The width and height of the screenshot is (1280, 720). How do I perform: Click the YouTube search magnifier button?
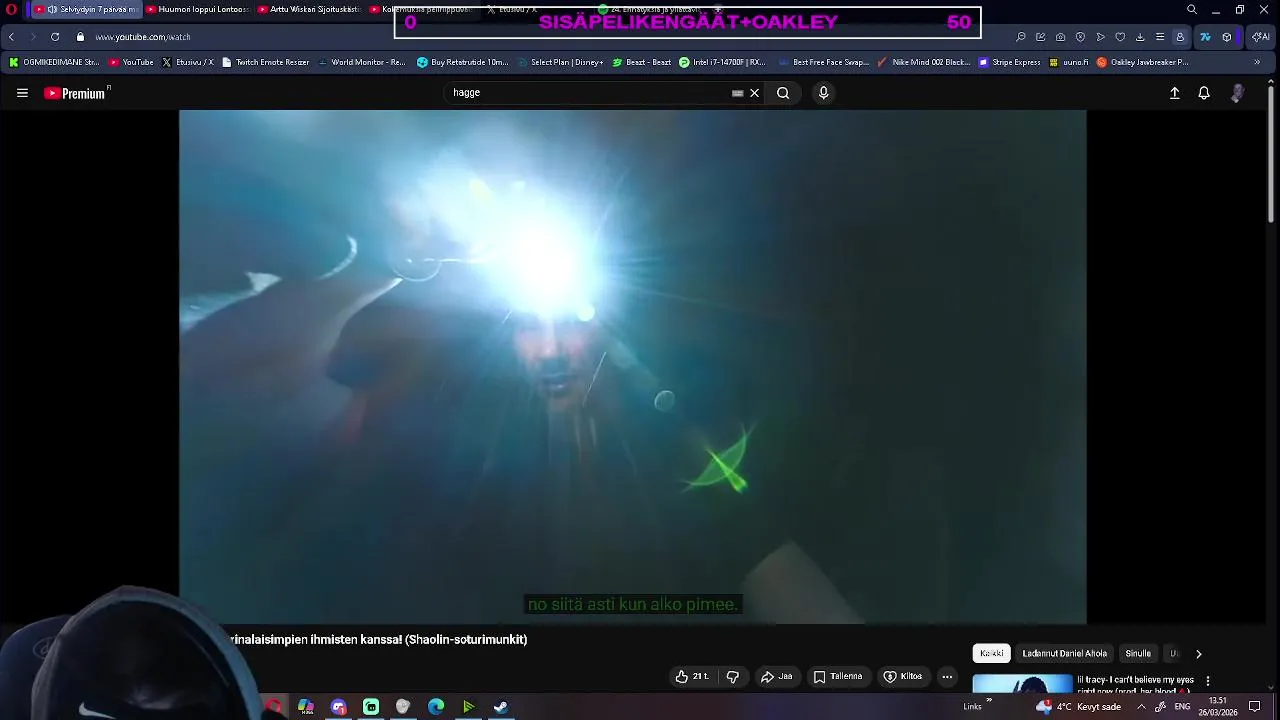click(783, 93)
